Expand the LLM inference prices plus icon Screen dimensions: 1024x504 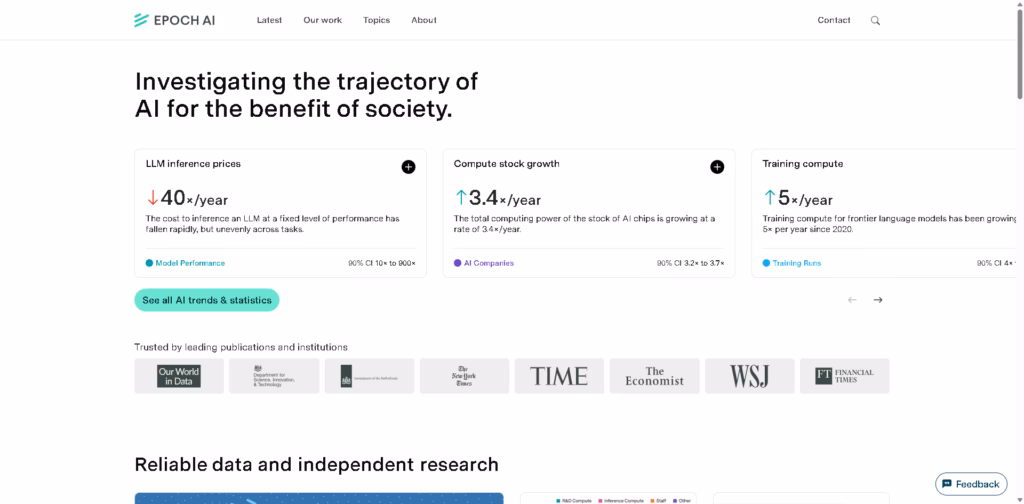click(x=408, y=167)
